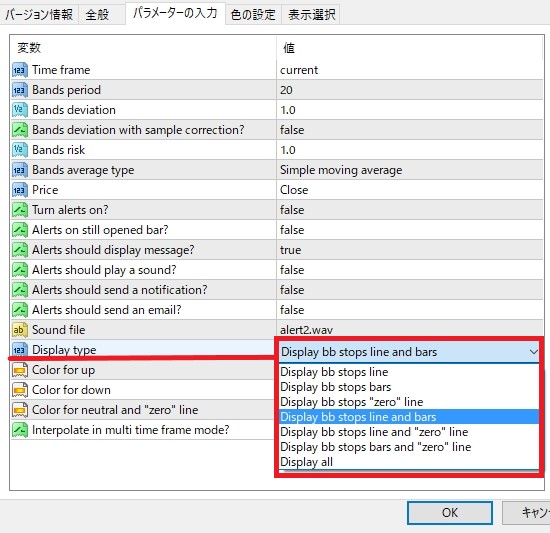
Task: Click the Bands risk row icon
Action: pyautogui.click(x=20, y=150)
